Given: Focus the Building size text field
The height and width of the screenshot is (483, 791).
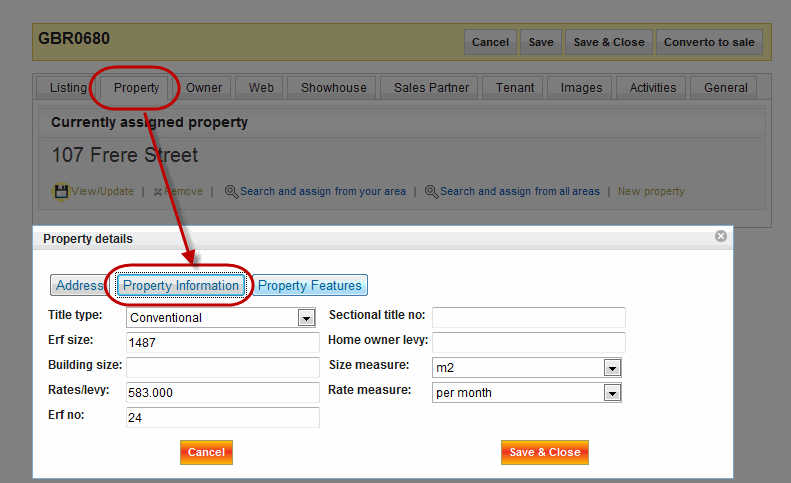Looking at the screenshot, I should coord(222,368).
